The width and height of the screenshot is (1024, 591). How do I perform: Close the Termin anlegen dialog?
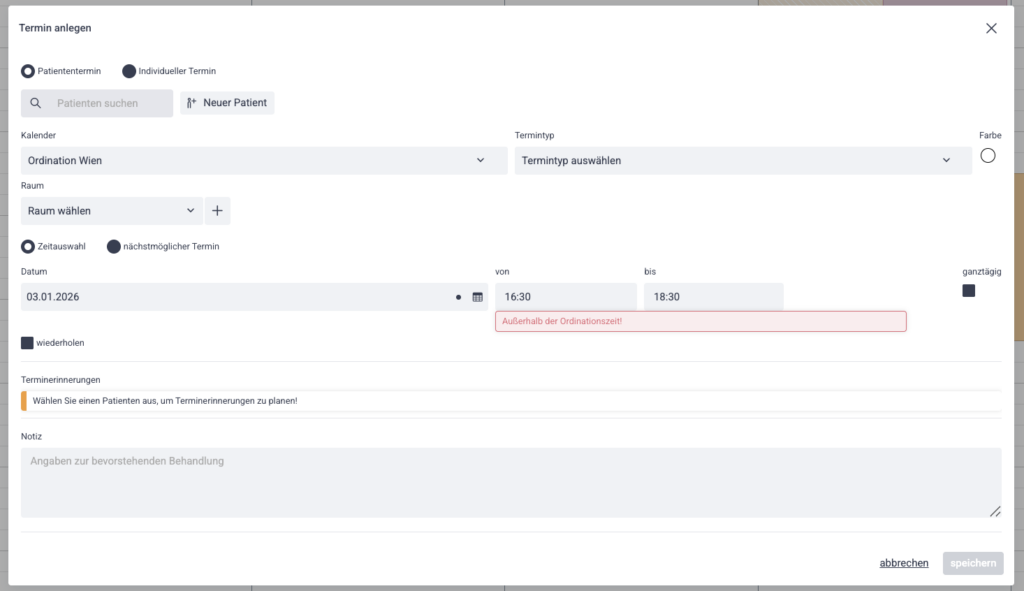tap(991, 28)
